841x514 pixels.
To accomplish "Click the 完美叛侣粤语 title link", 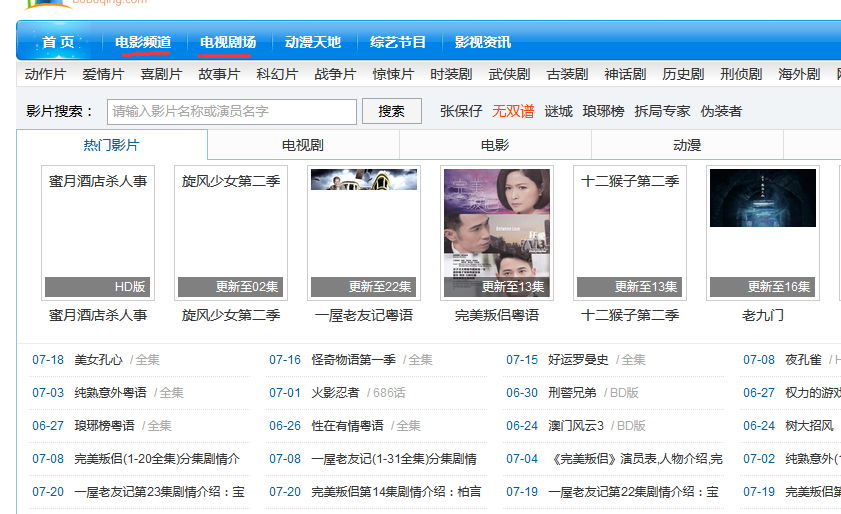I will 497,315.
